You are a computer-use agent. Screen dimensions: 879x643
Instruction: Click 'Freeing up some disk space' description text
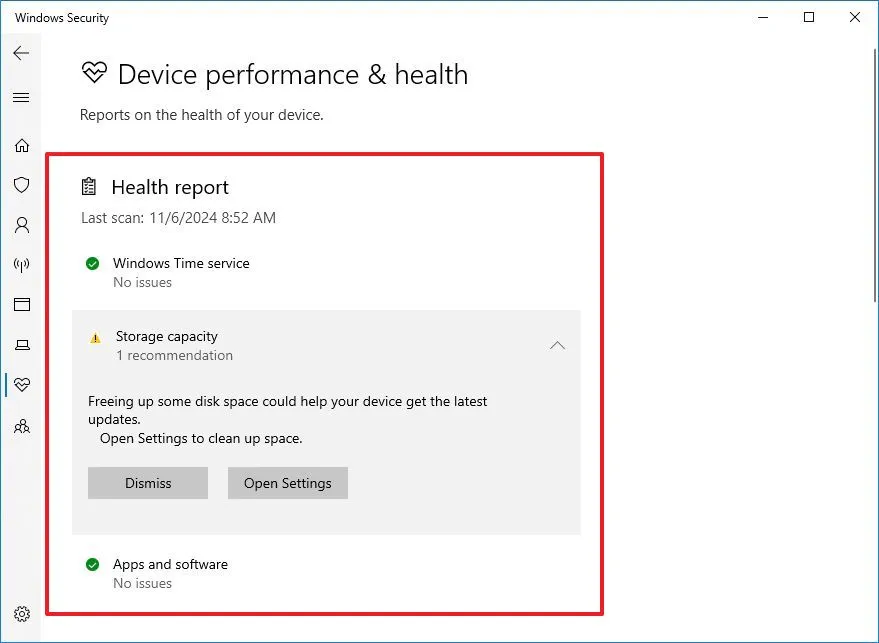[288, 410]
